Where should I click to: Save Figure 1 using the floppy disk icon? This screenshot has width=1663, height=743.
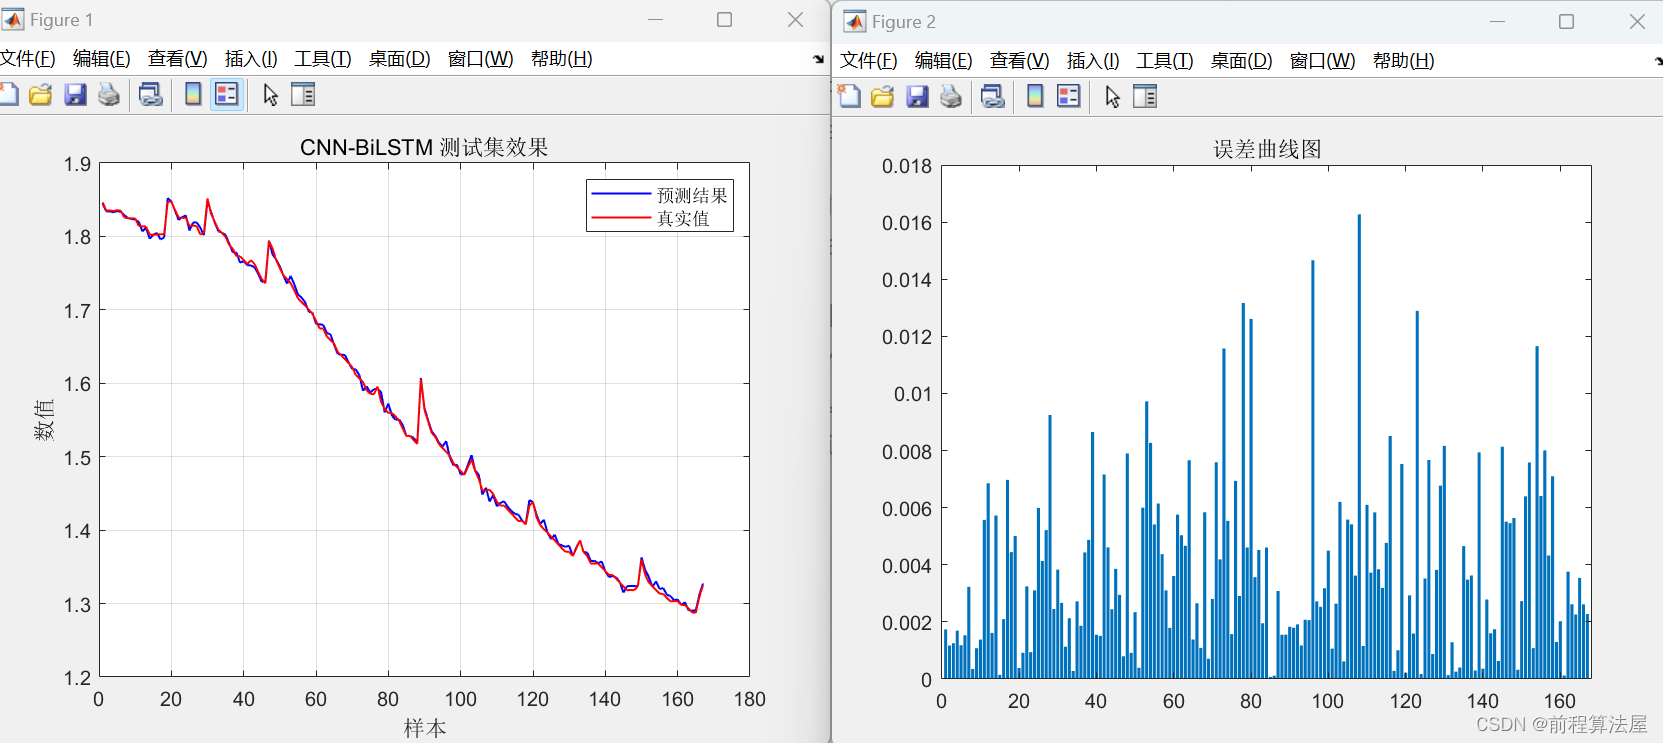pos(75,95)
